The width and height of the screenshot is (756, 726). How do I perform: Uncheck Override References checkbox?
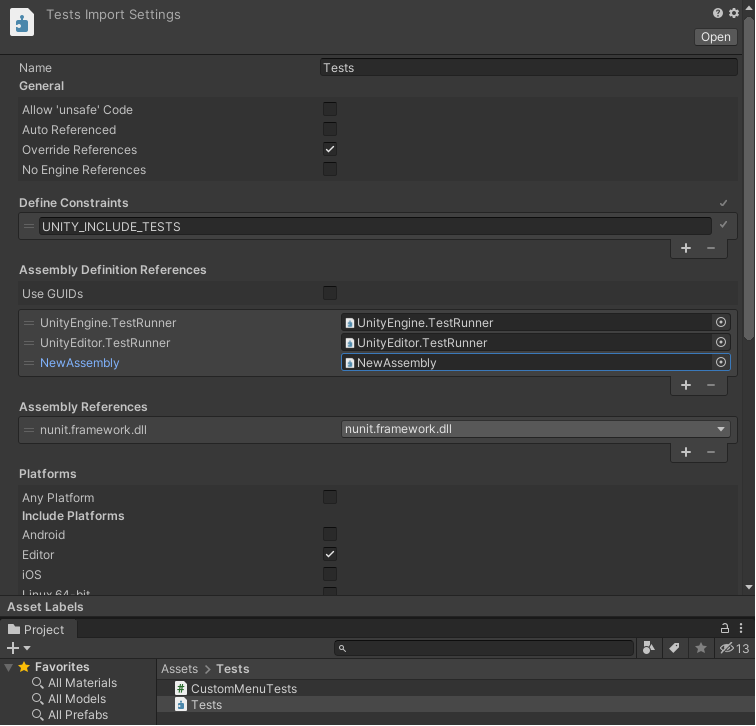[330, 149]
